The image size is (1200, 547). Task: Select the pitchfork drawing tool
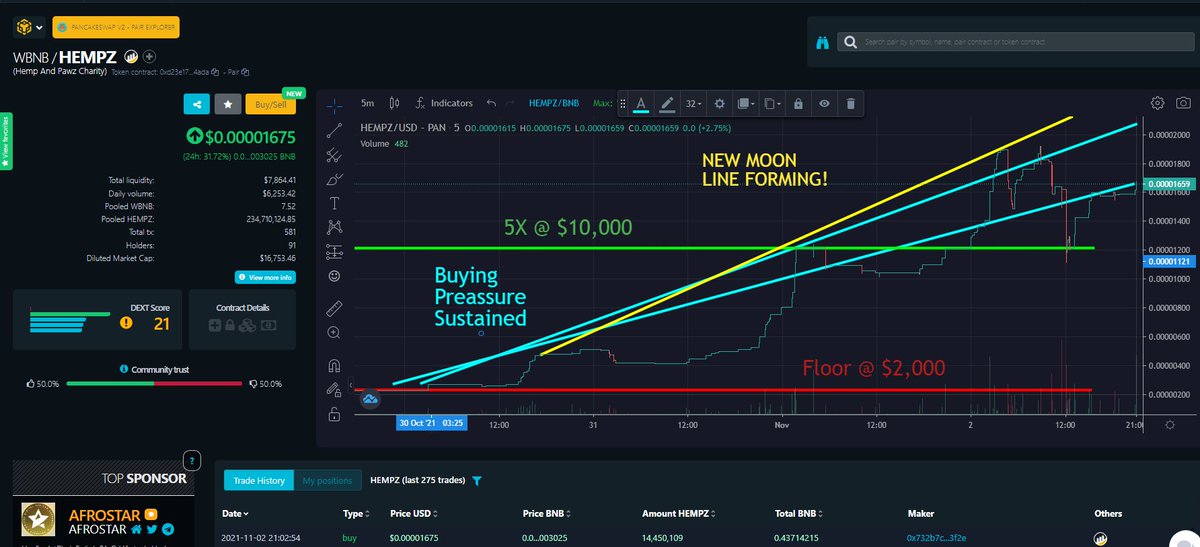[334, 153]
